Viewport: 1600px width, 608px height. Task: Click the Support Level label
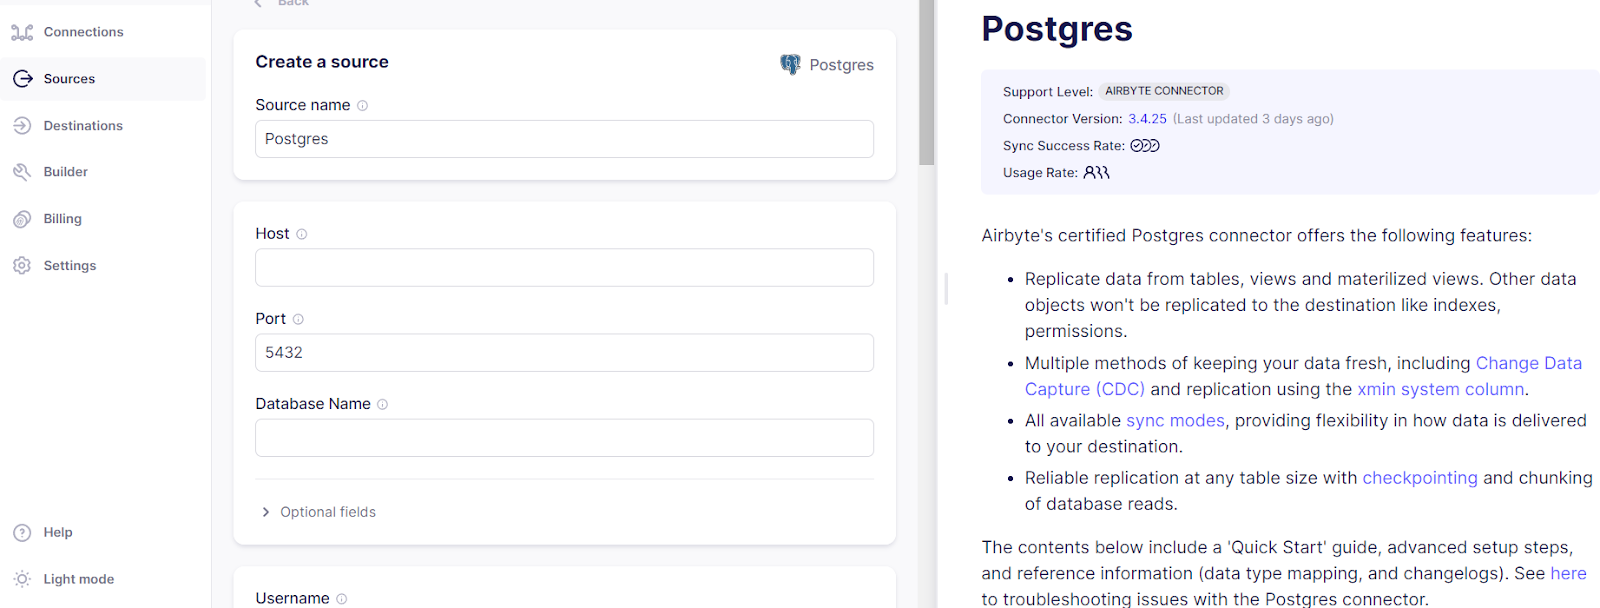tap(1048, 92)
